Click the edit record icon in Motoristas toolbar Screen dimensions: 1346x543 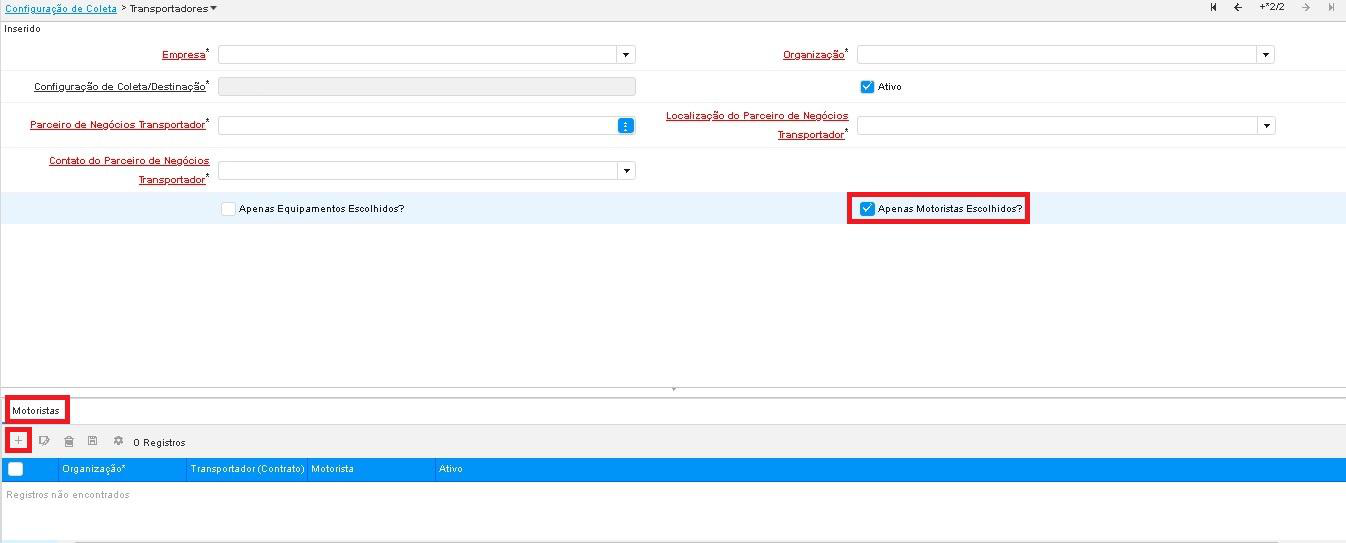44,441
